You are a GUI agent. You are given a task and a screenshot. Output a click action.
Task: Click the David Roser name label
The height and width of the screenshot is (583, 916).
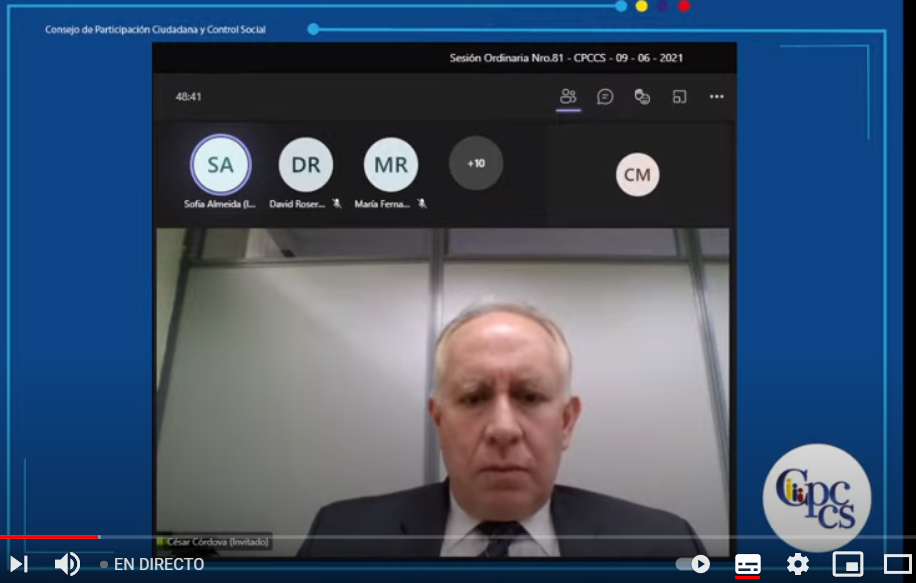(297, 204)
